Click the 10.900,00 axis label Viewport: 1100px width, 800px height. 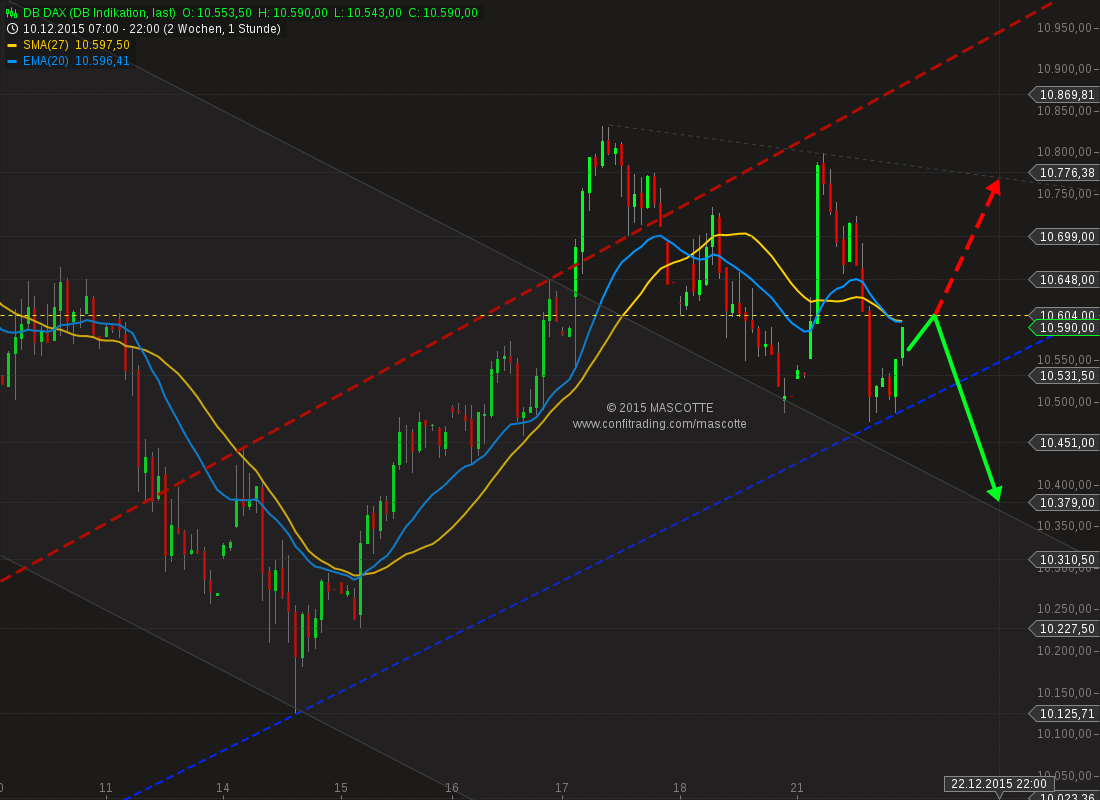1066,69
